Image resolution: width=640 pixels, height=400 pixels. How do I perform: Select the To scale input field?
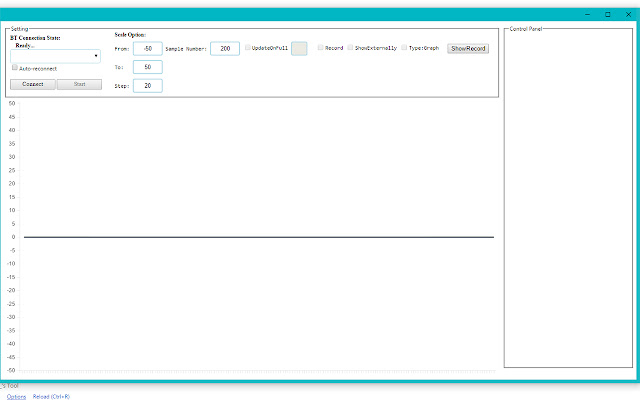click(148, 67)
